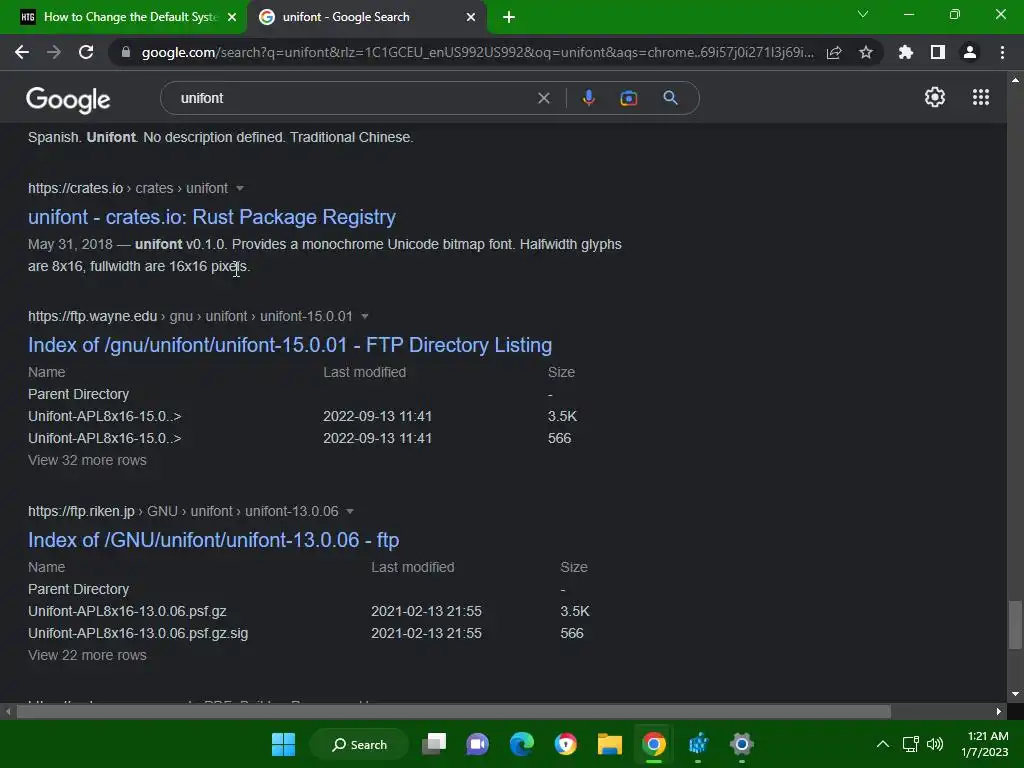Screen dimensions: 1024x768
Task: Click Unifont-APL8x16-13.0.06.psf.gz.sig file name
Action: pos(138,633)
